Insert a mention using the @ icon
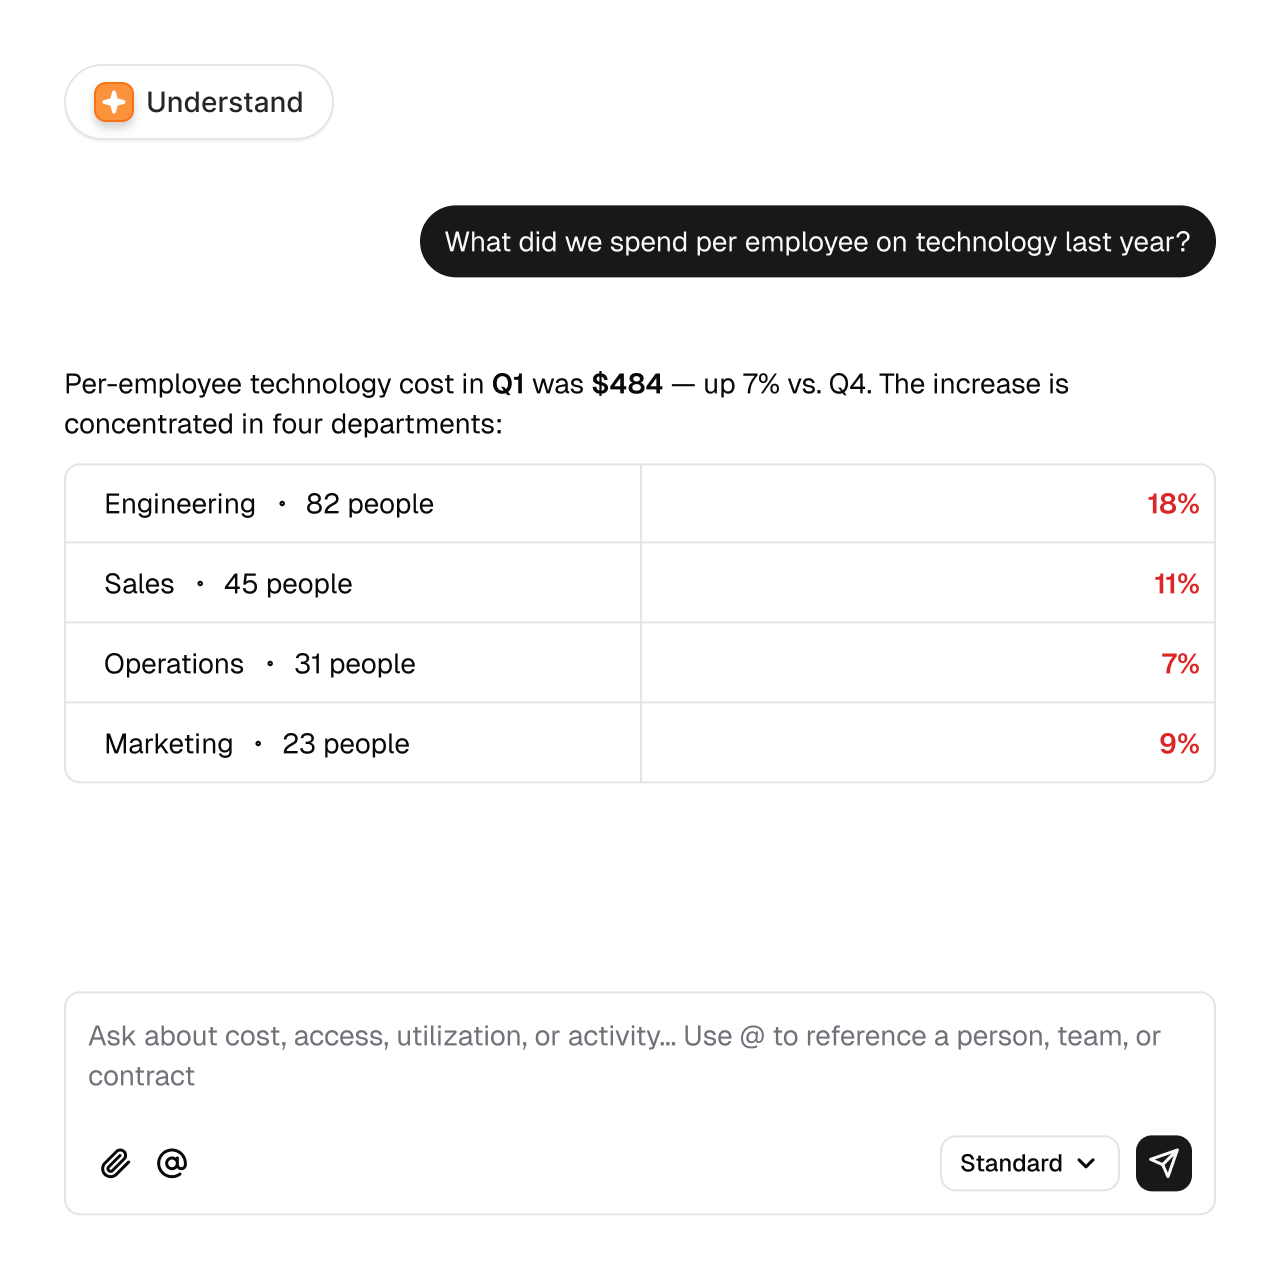The image size is (1280, 1280). tap(172, 1163)
